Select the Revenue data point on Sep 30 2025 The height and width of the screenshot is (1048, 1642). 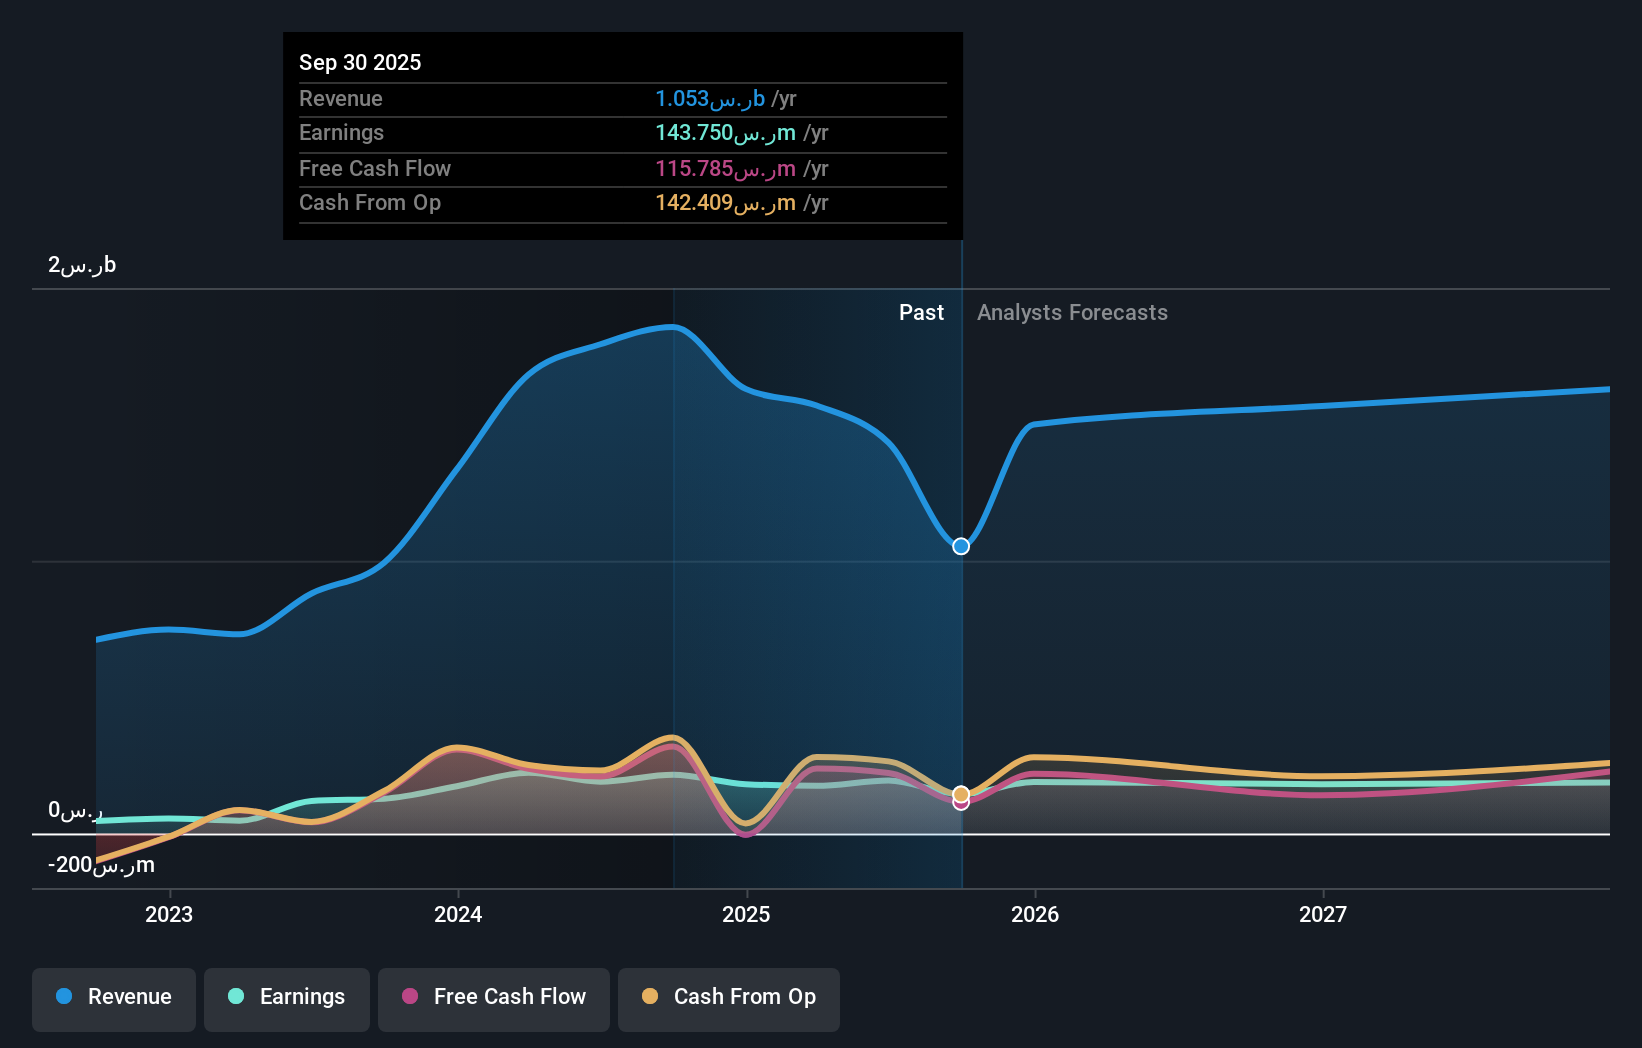point(961,546)
